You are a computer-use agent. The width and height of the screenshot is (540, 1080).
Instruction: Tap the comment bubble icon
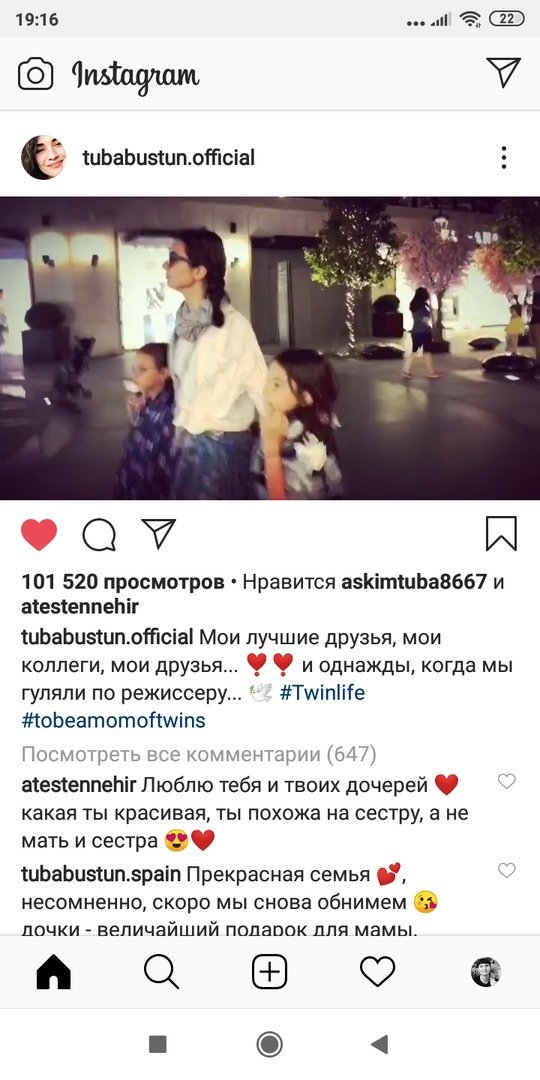[x=98, y=534]
